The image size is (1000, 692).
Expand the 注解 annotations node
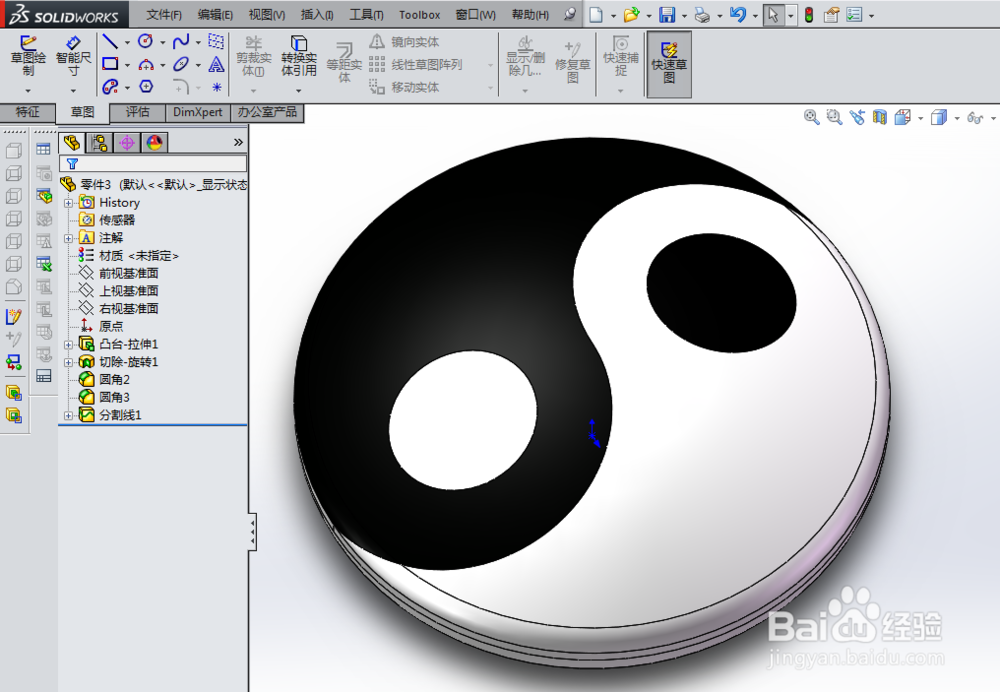click(69, 239)
